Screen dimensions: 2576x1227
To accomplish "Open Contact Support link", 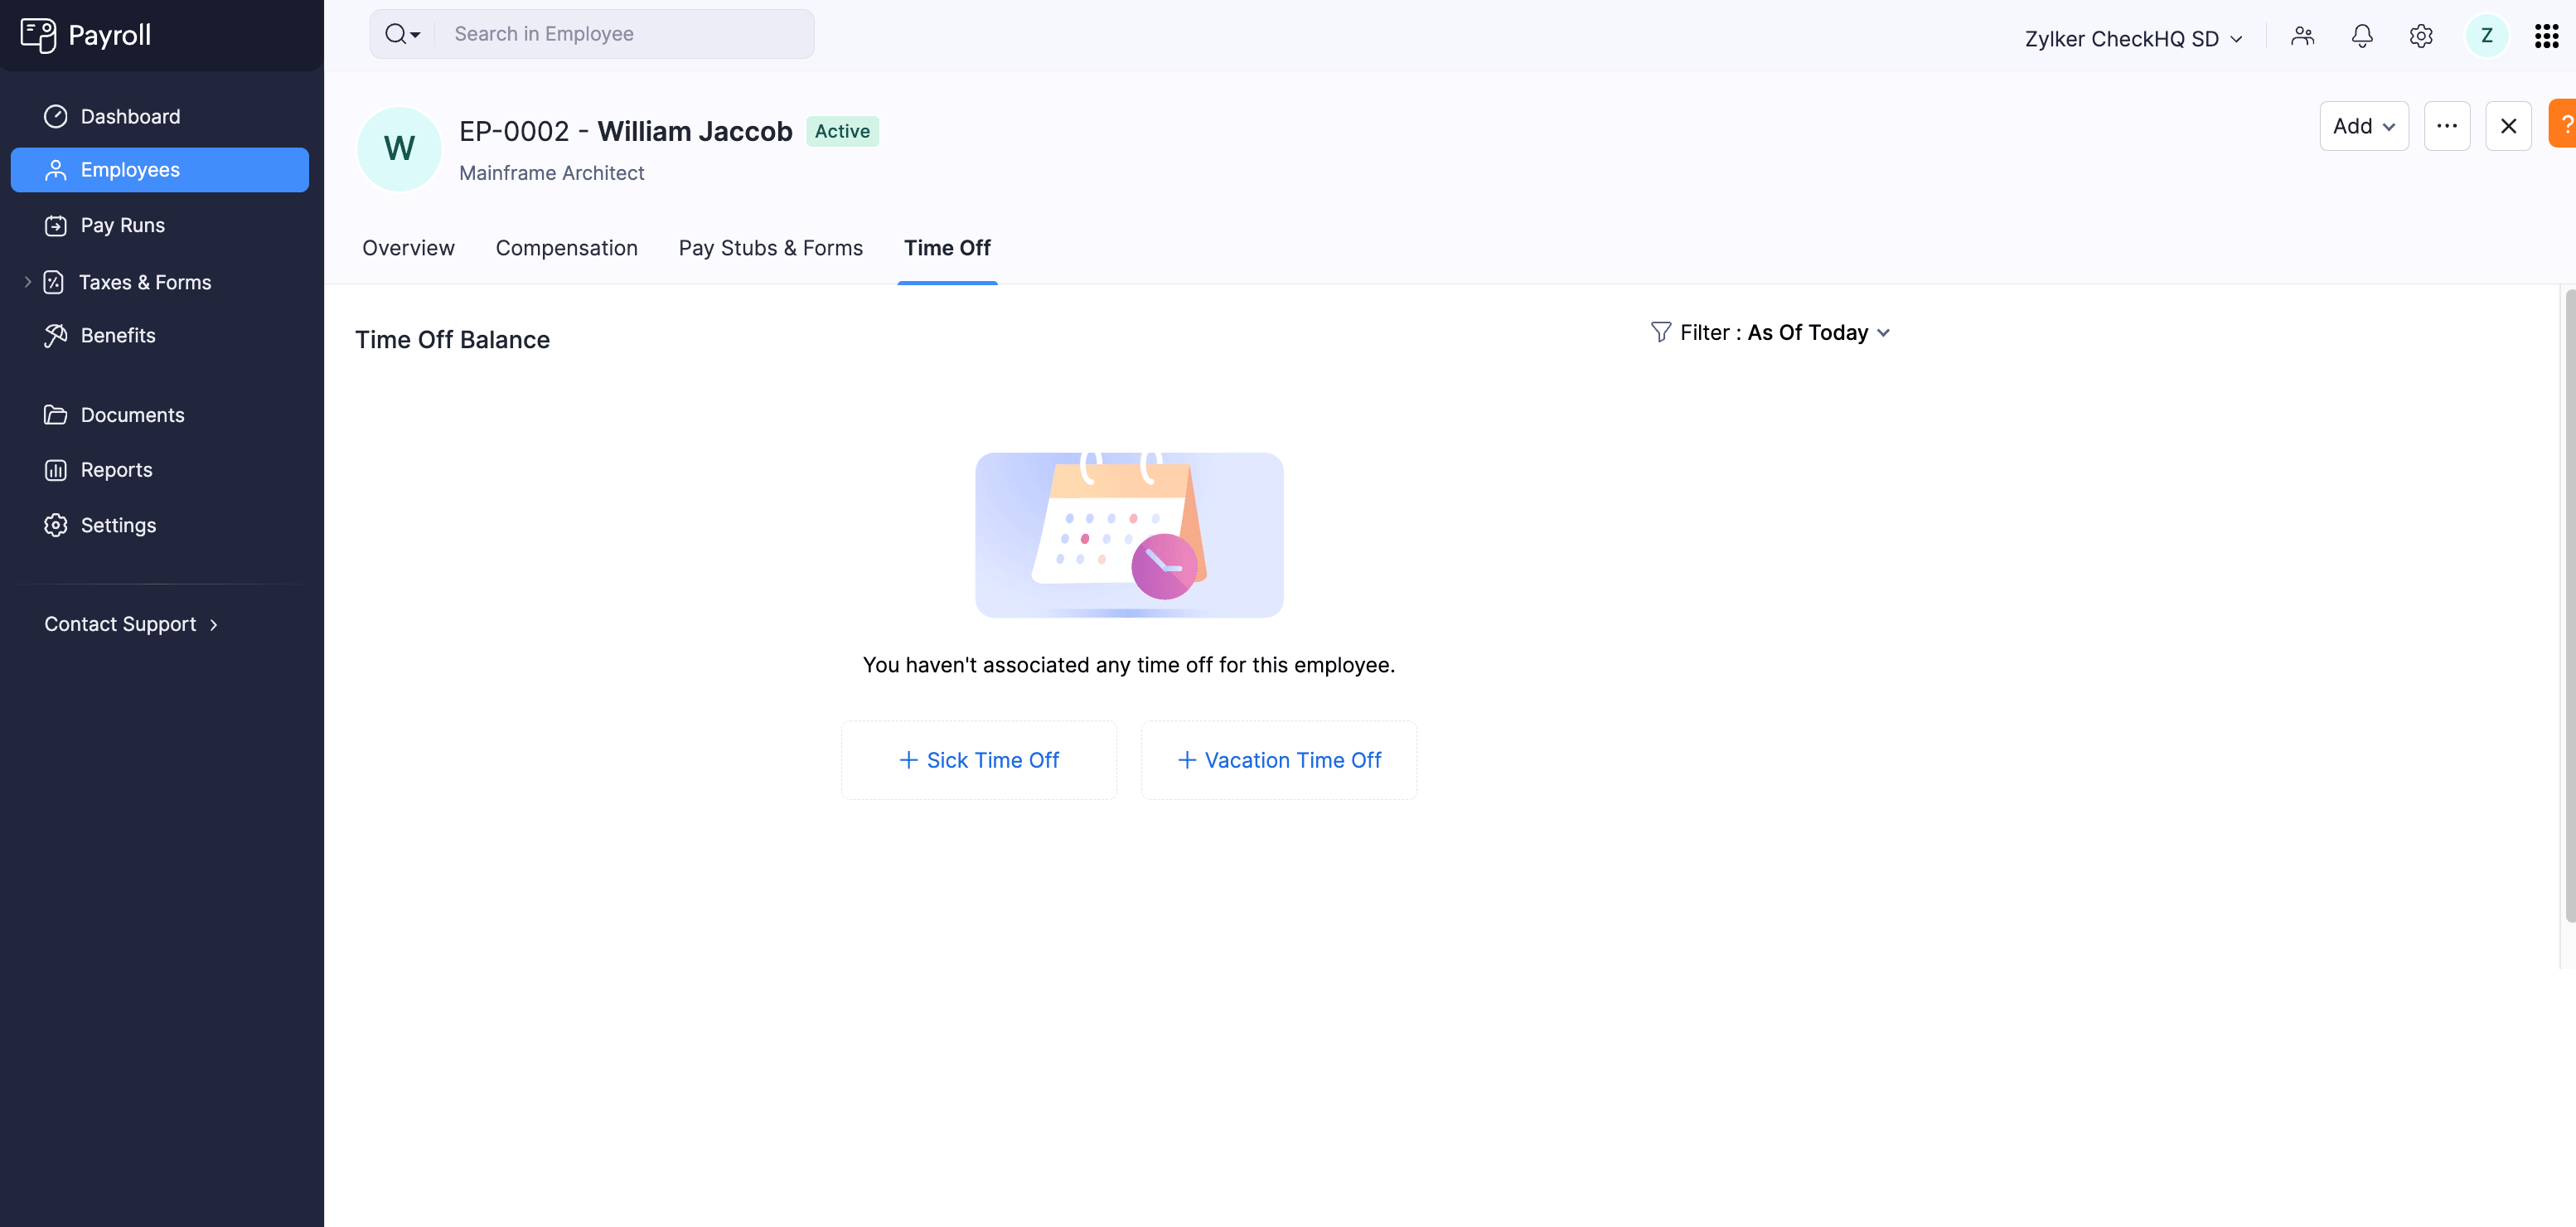I will click(x=131, y=624).
